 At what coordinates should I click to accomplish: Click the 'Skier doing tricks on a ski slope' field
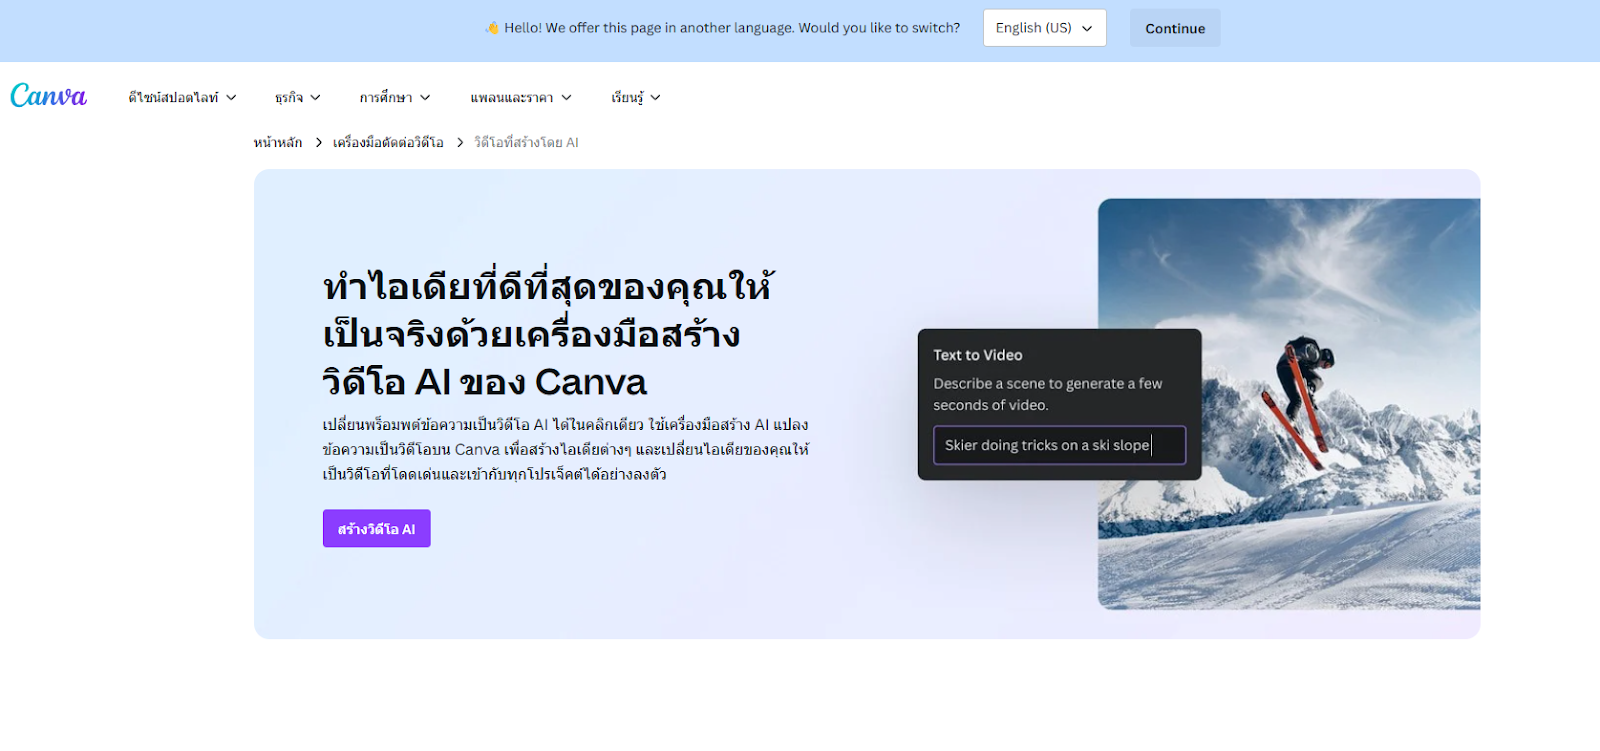tap(1059, 445)
